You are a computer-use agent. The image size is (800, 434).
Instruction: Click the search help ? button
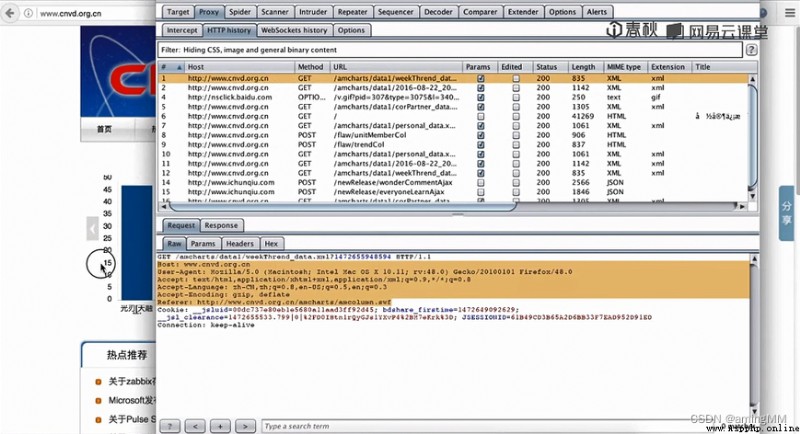tap(170, 426)
